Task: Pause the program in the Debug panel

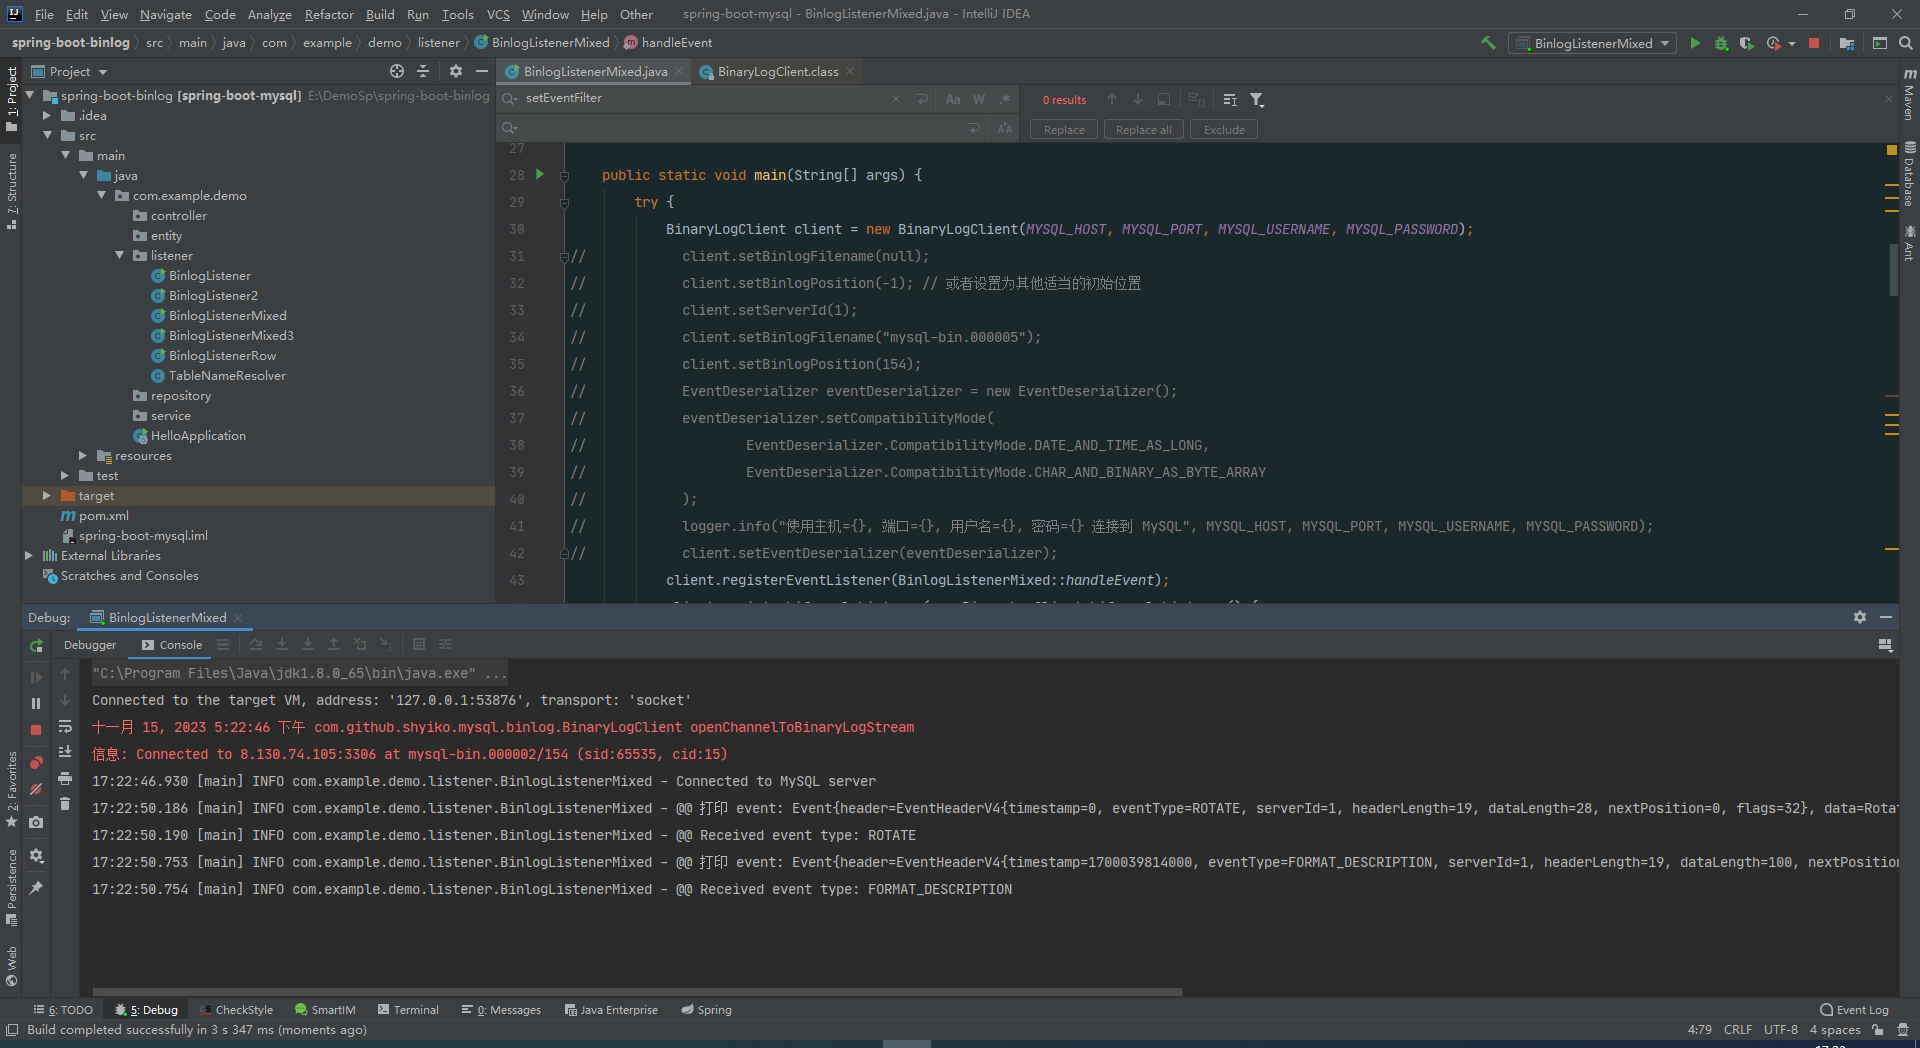Action: click(36, 703)
